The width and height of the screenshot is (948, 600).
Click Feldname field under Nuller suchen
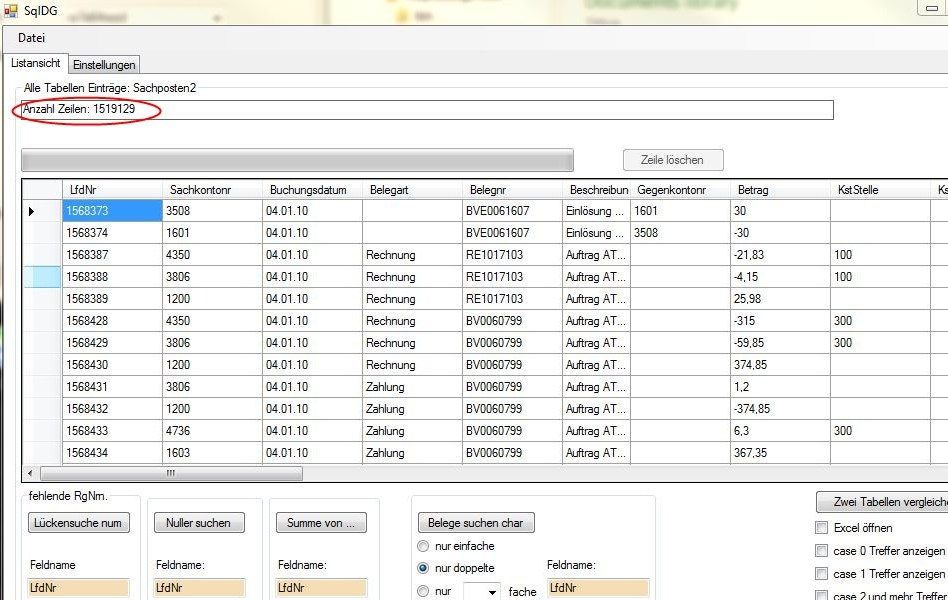coord(200,588)
